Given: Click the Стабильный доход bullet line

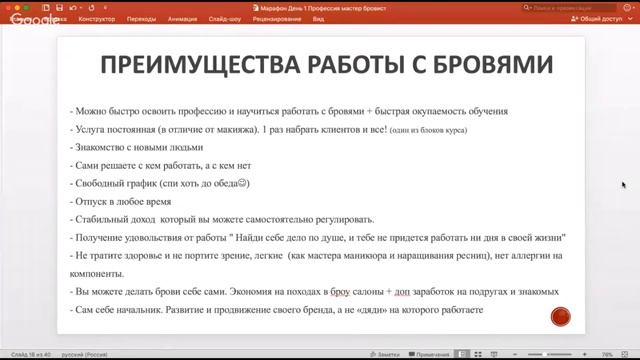Looking at the screenshot, I should point(222,220).
